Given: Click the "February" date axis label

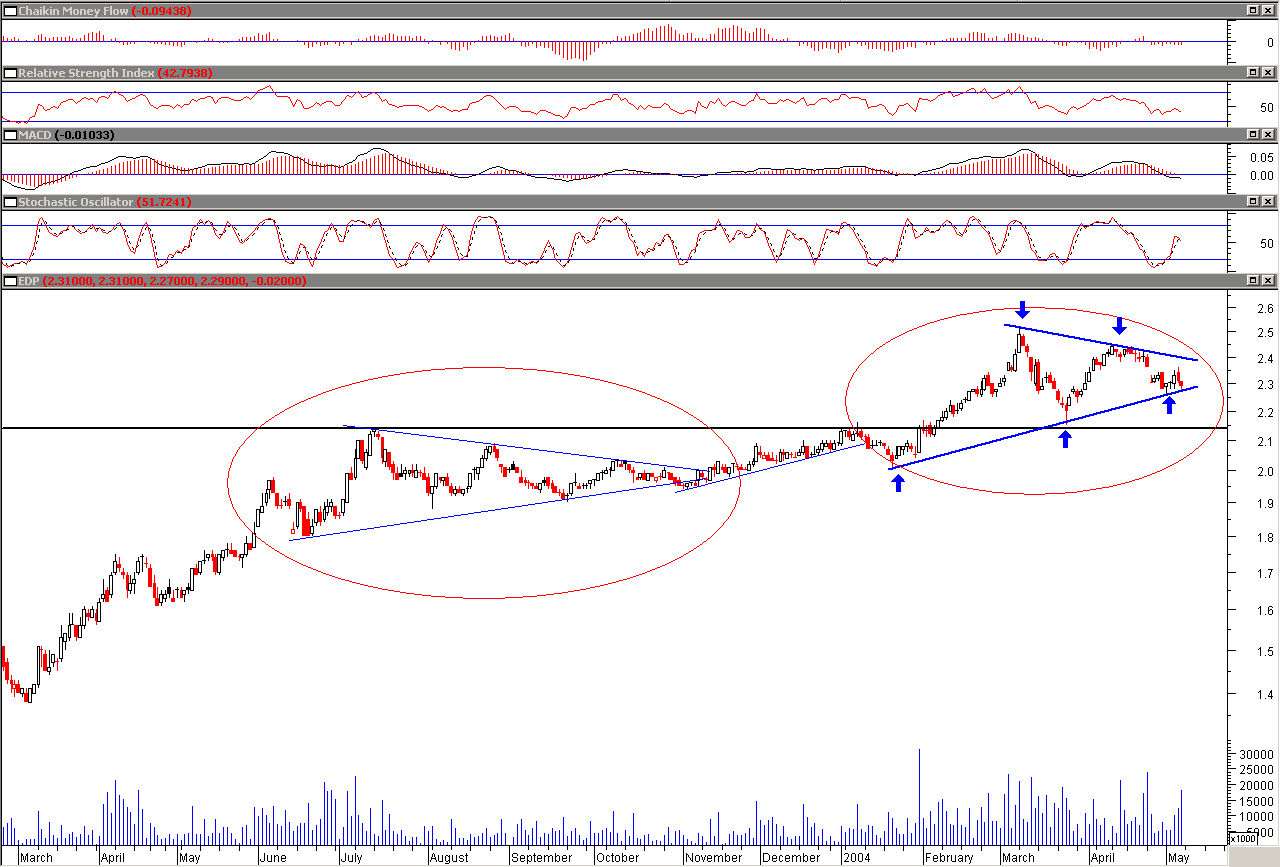Looking at the screenshot, I should pos(949,858).
